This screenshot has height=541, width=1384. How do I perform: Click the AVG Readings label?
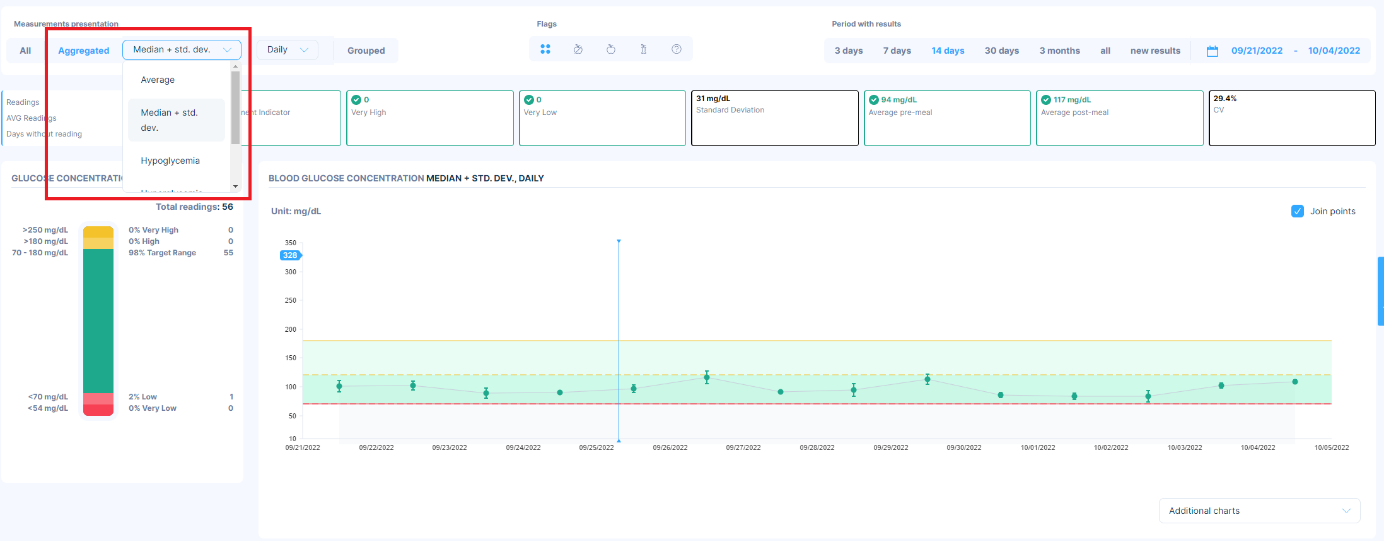click(31, 118)
